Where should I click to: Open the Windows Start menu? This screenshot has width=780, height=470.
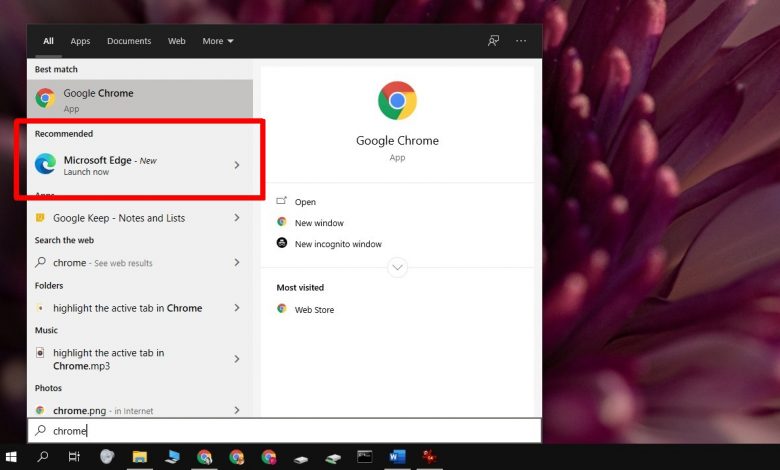11,457
